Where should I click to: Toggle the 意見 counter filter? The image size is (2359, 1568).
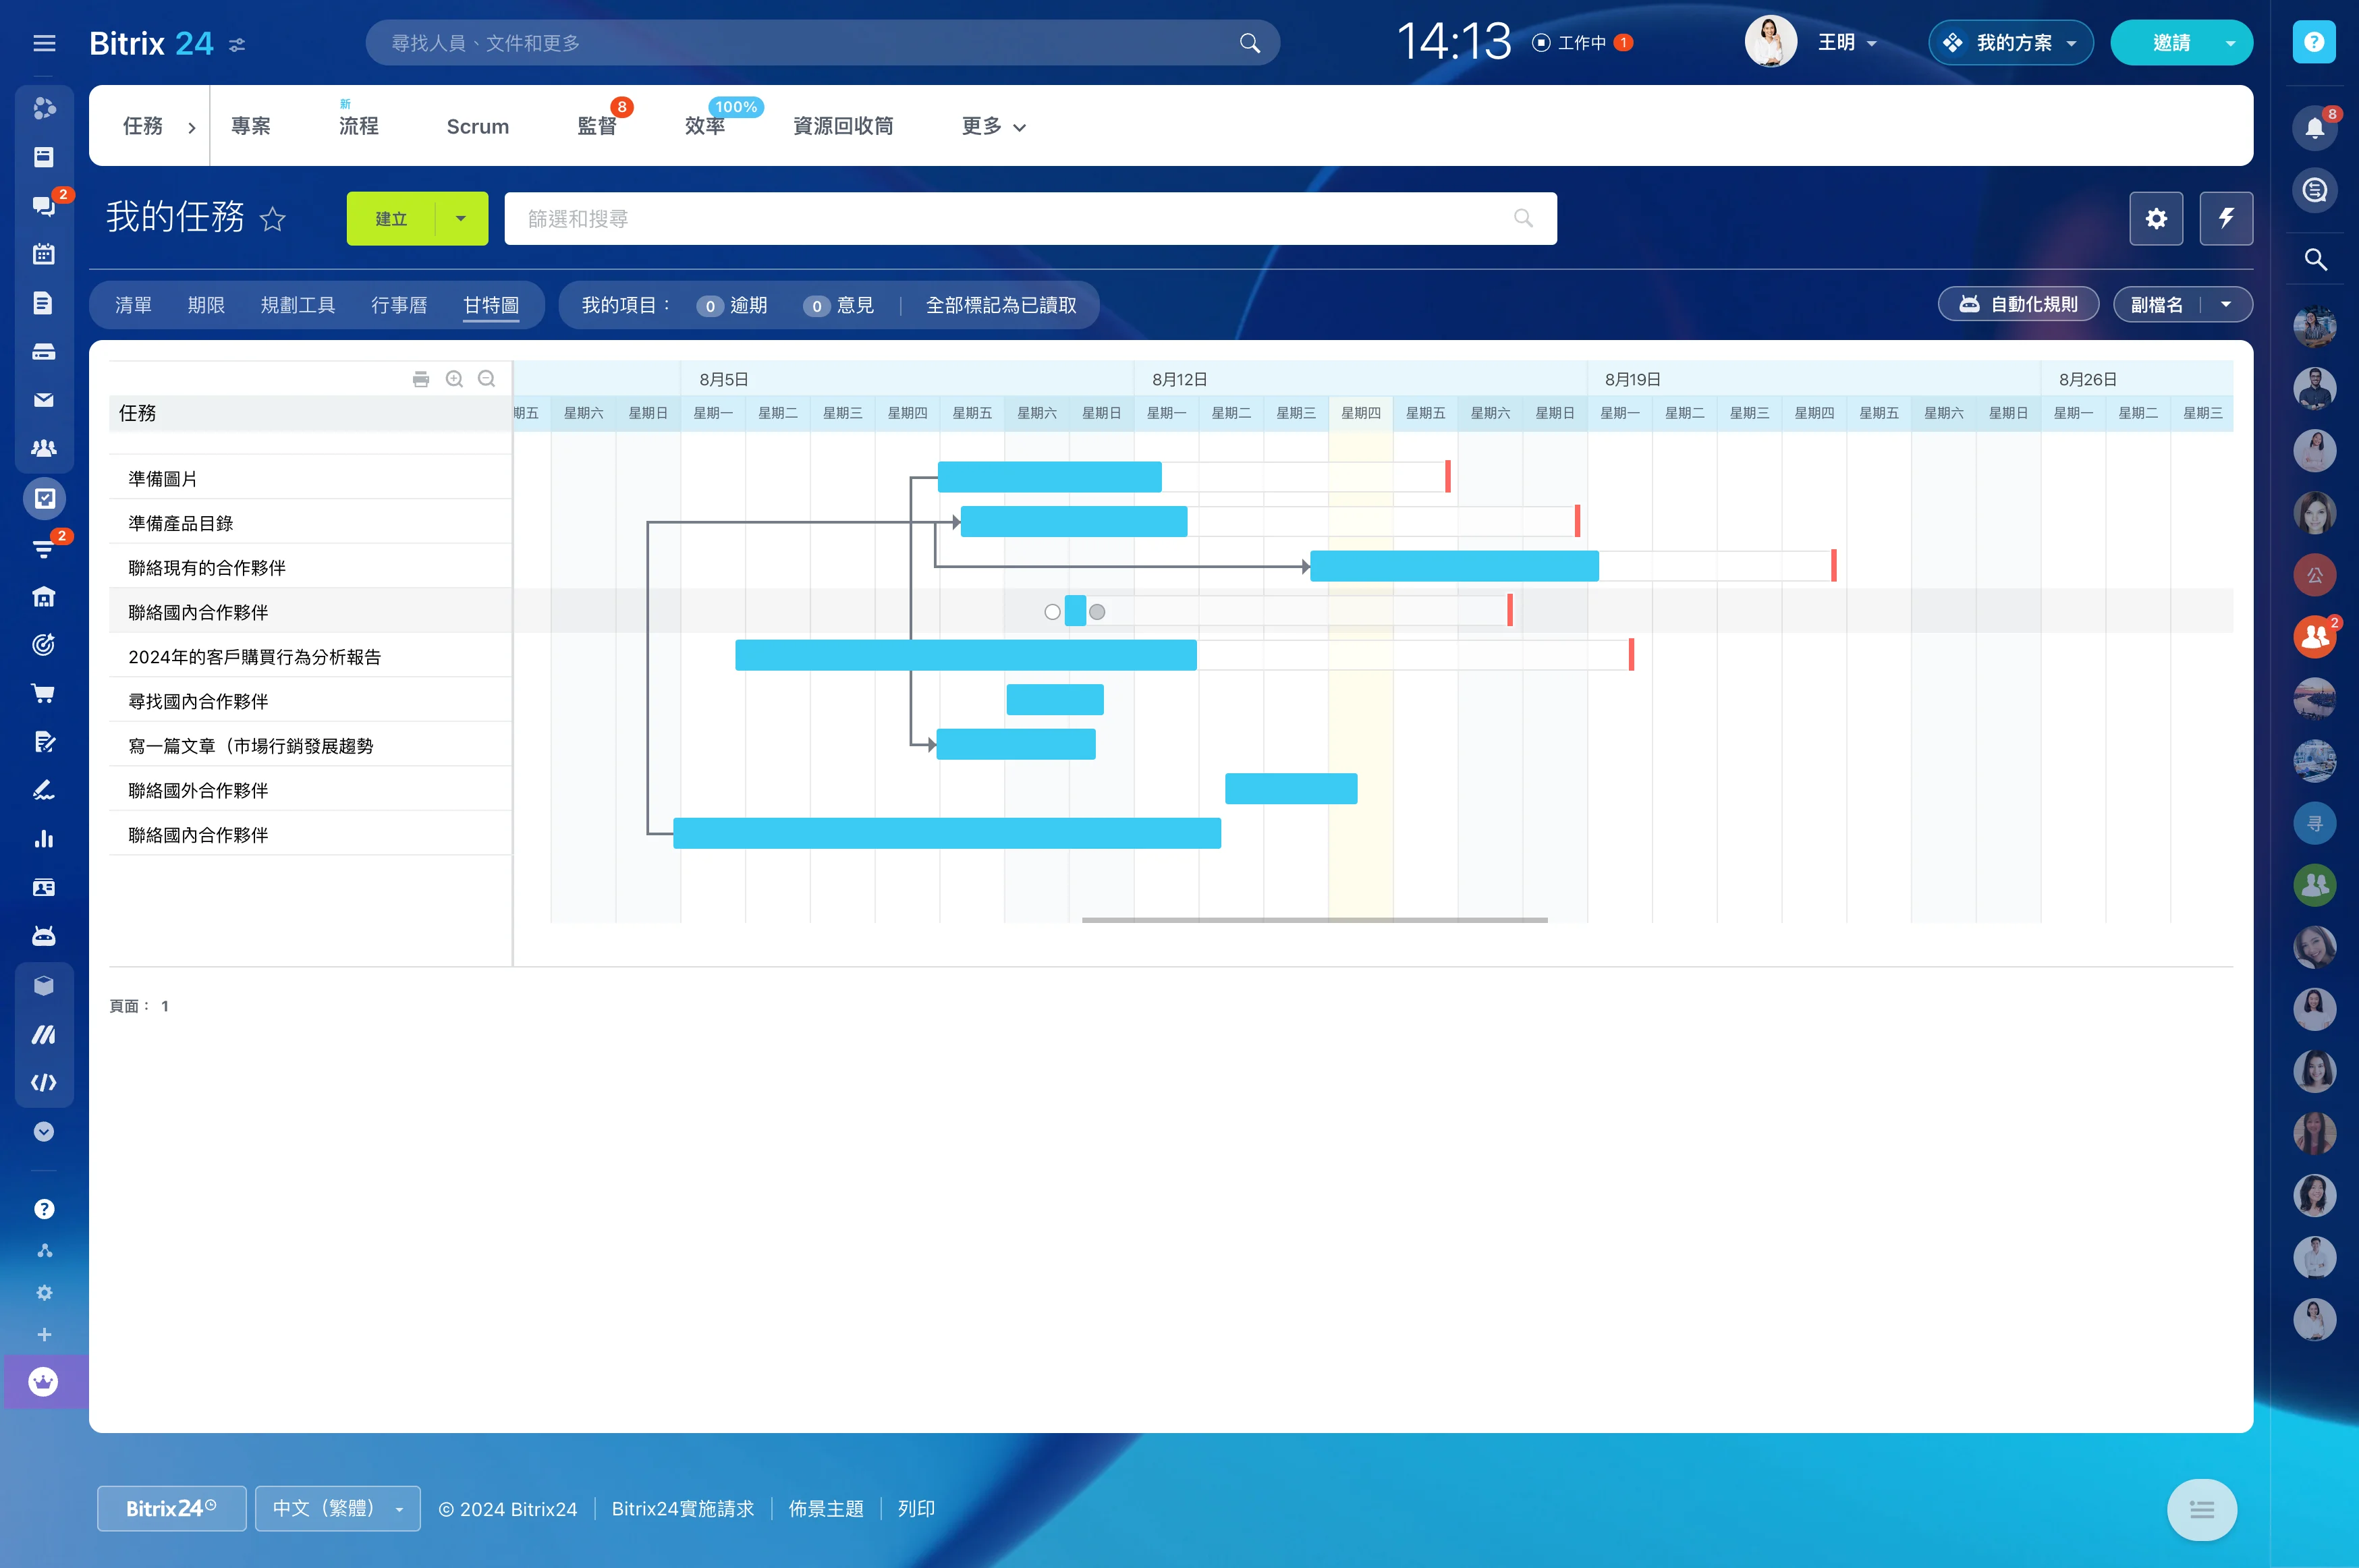tap(838, 305)
